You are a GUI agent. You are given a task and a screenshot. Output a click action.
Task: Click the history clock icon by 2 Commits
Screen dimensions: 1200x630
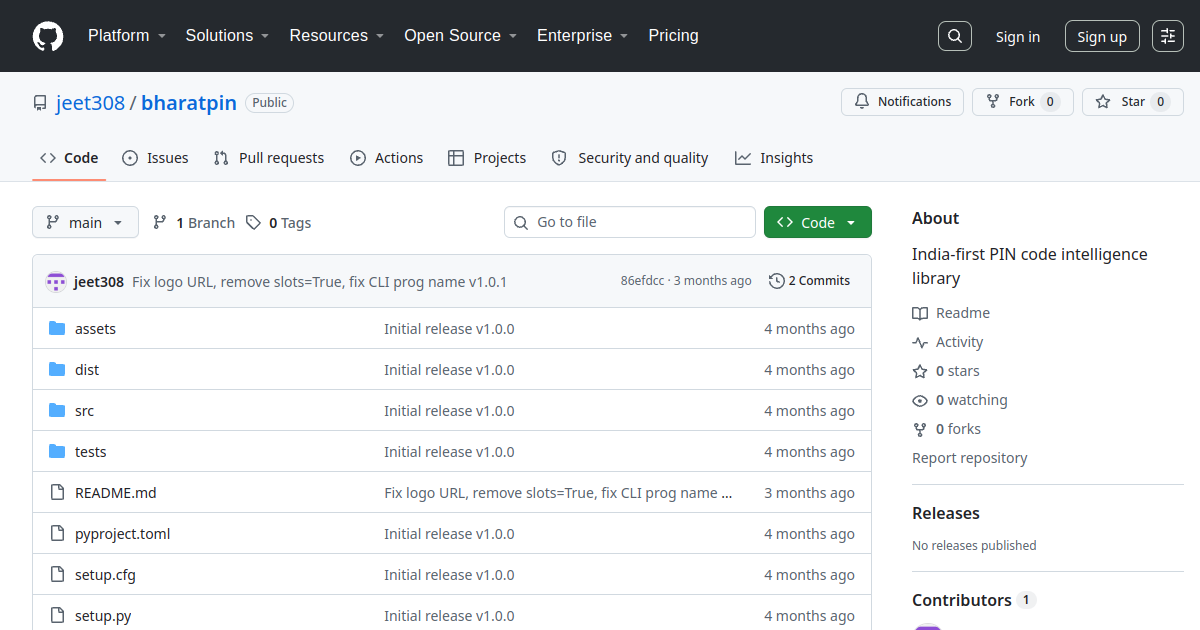[x=777, y=281]
